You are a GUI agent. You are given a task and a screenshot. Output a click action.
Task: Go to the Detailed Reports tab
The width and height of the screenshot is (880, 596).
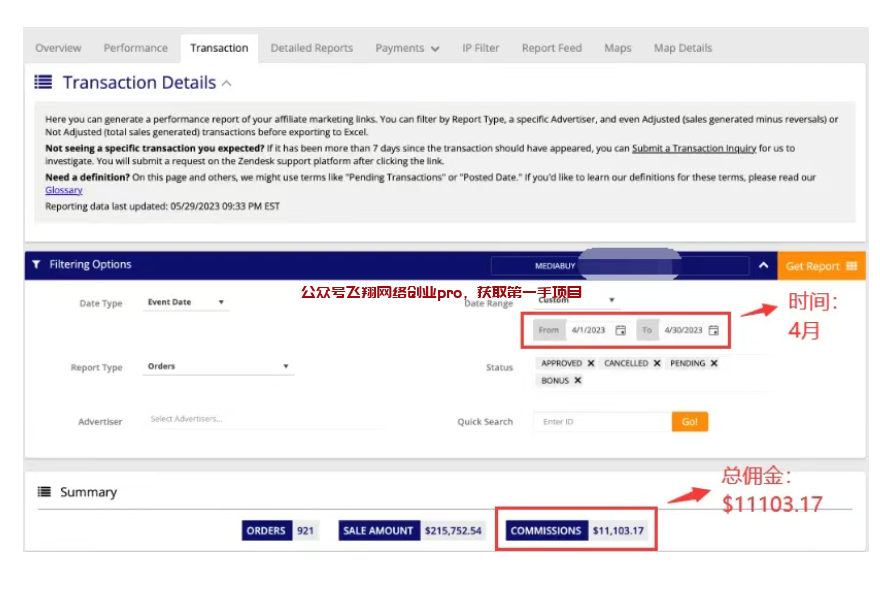[311, 48]
